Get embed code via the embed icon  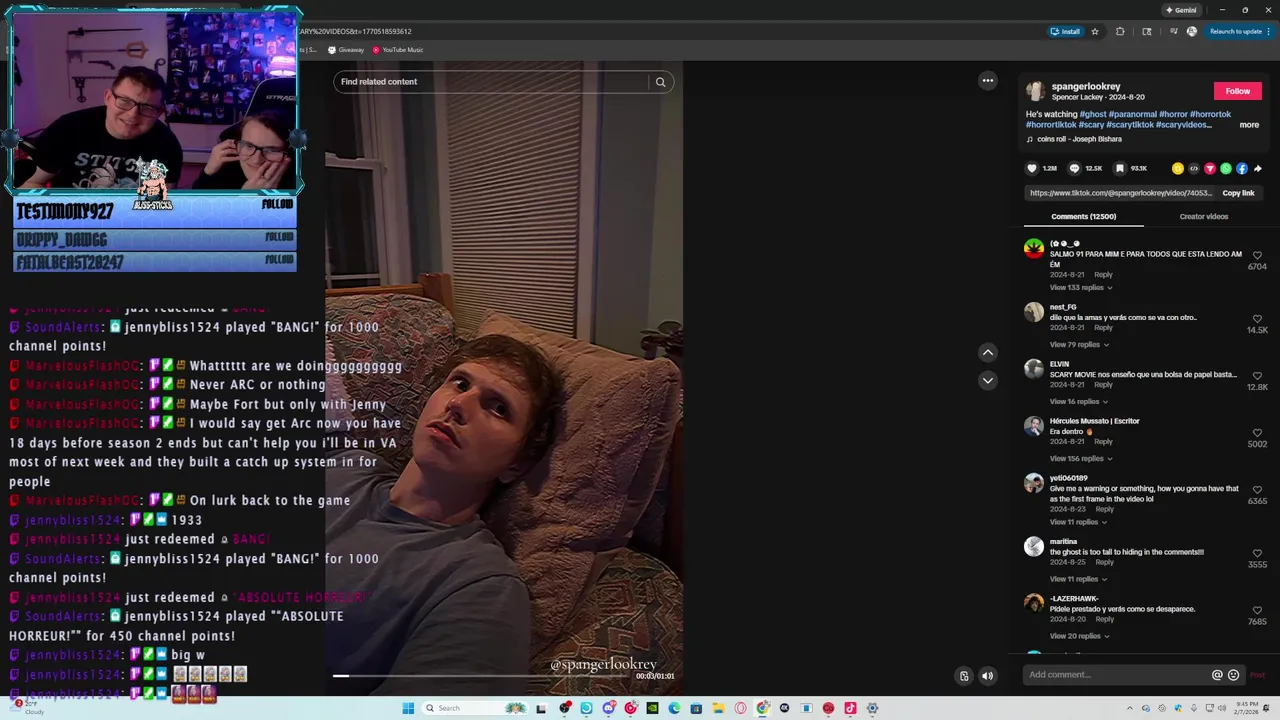[x=1193, y=168]
